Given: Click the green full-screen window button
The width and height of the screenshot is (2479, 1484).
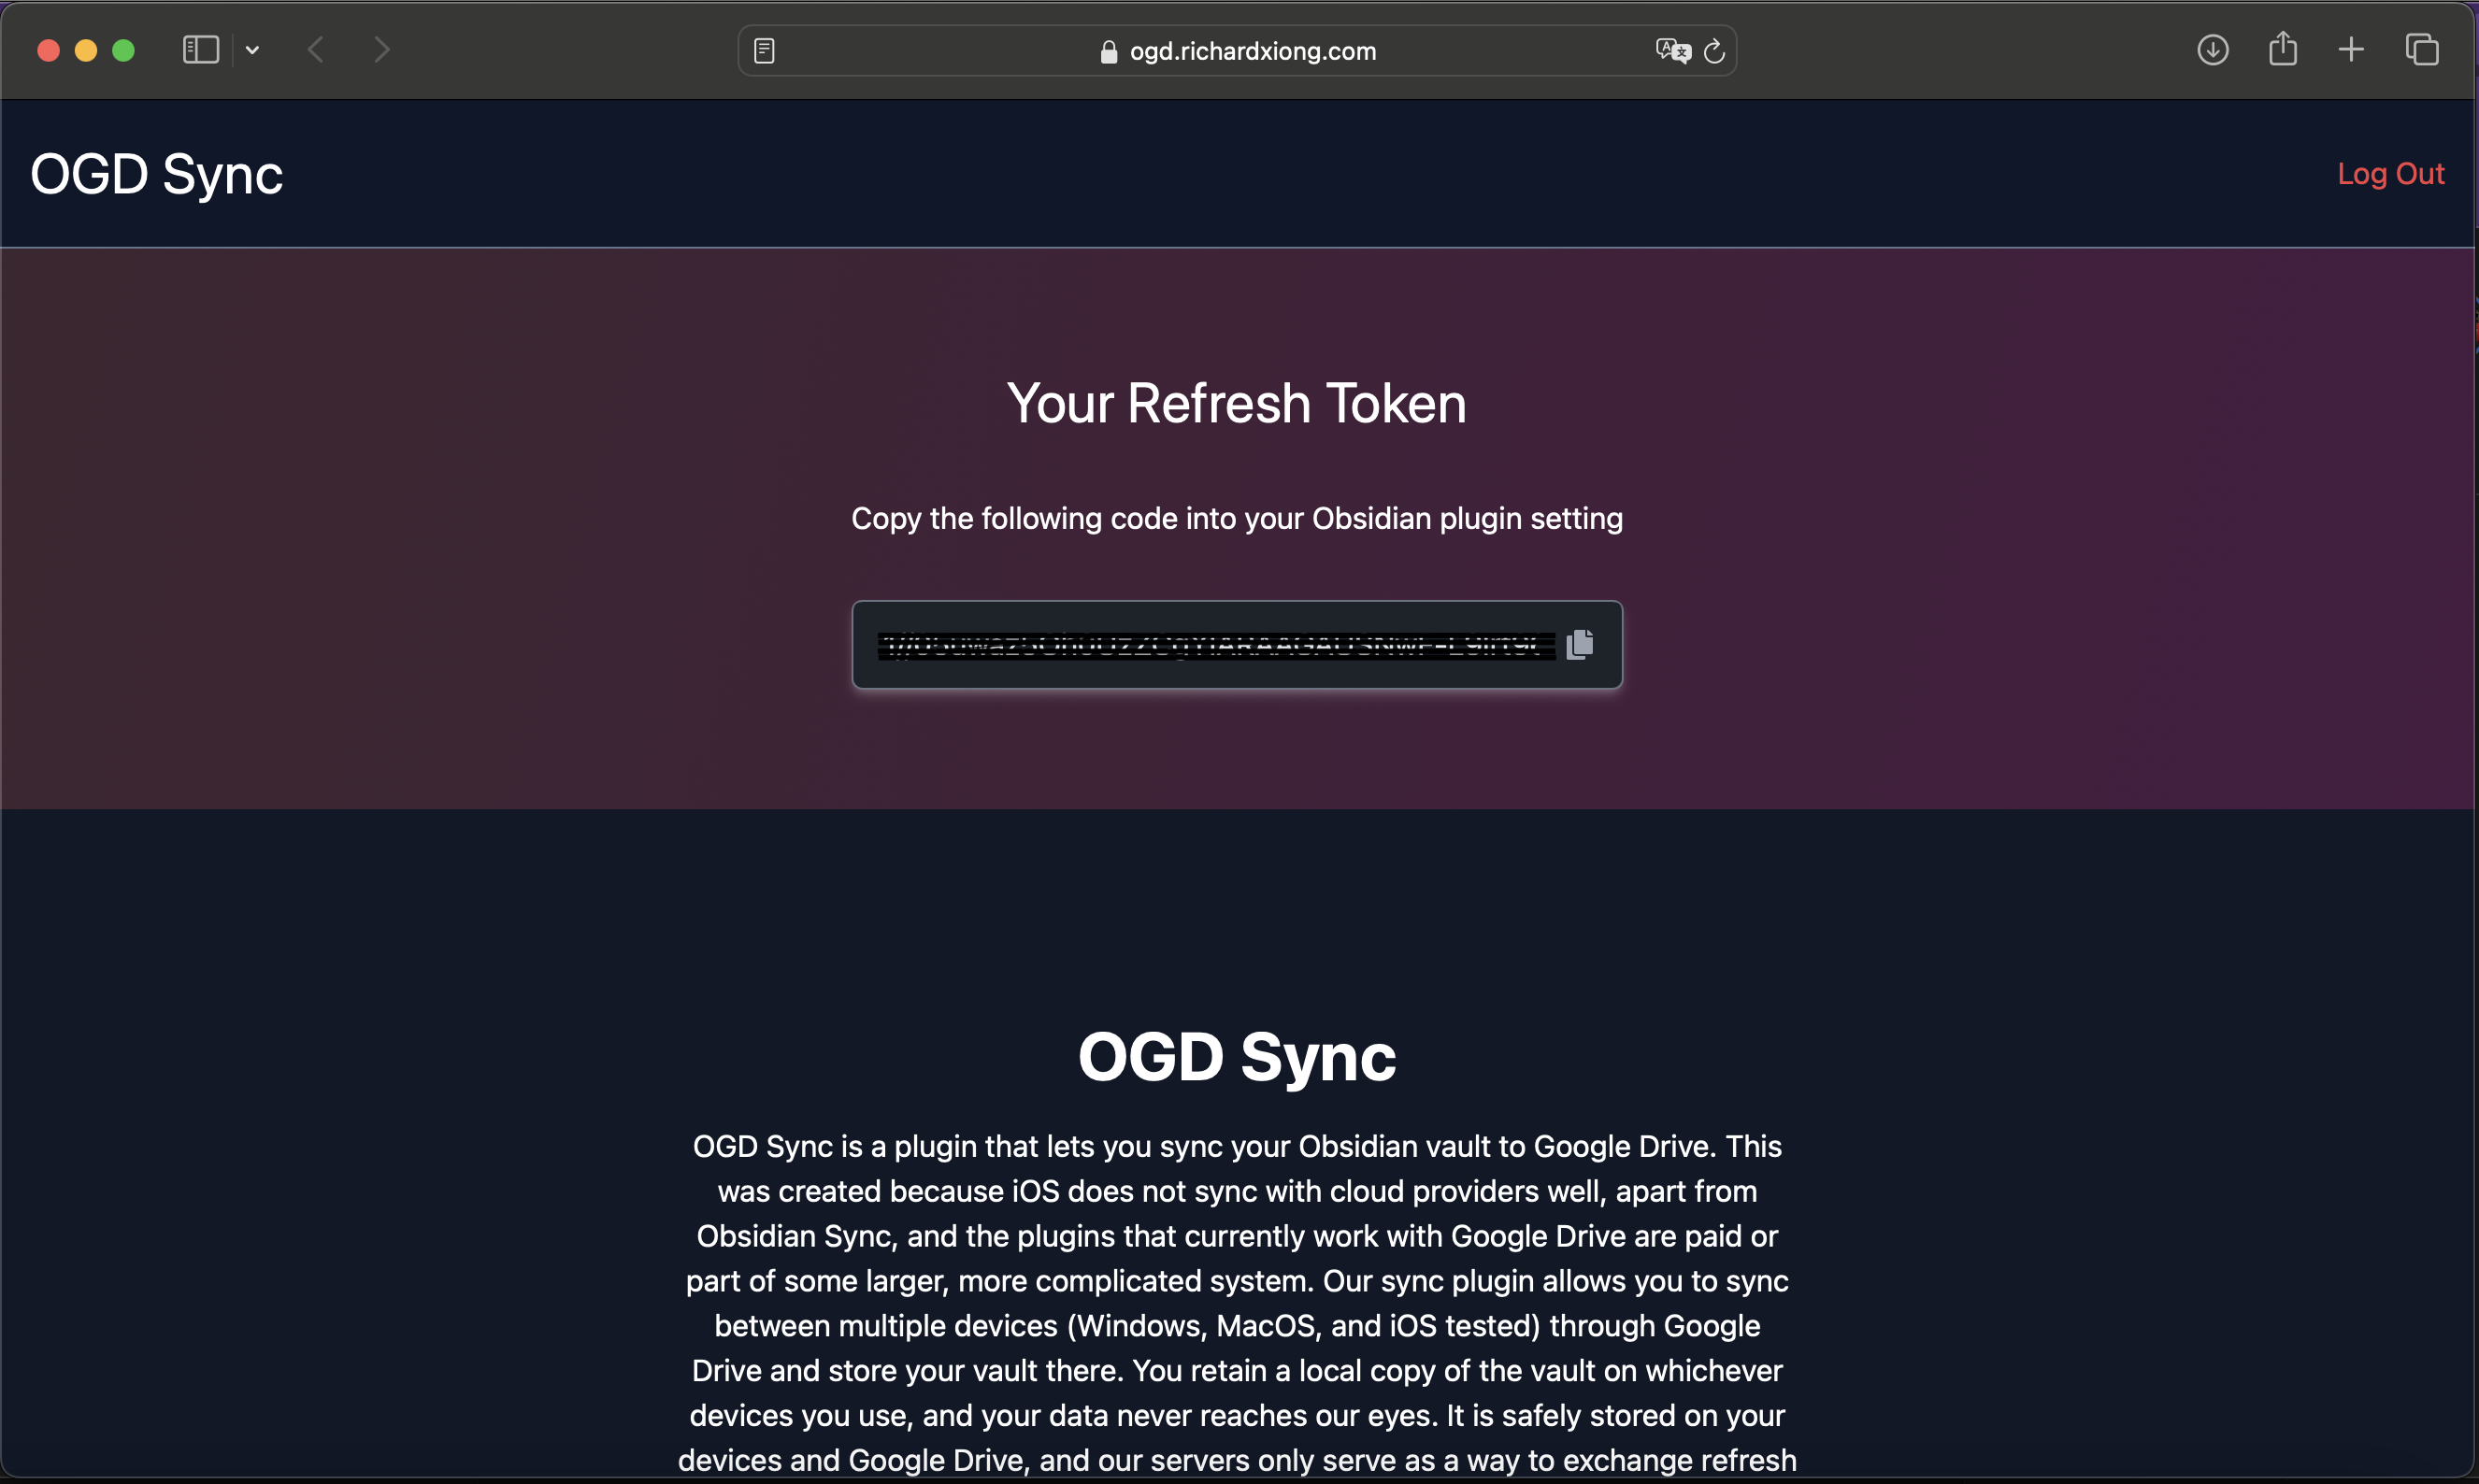Looking at the screenshot, I should tap(123, 50).
